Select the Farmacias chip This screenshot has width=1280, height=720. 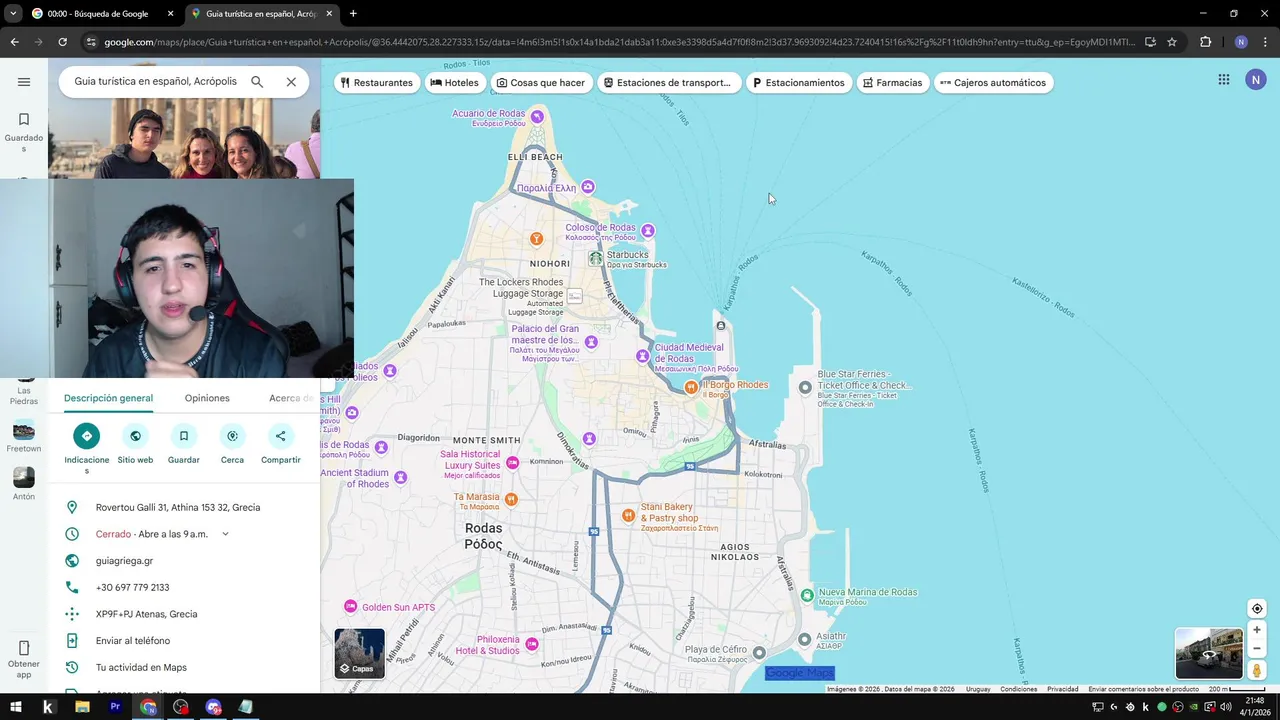[893, 83]
